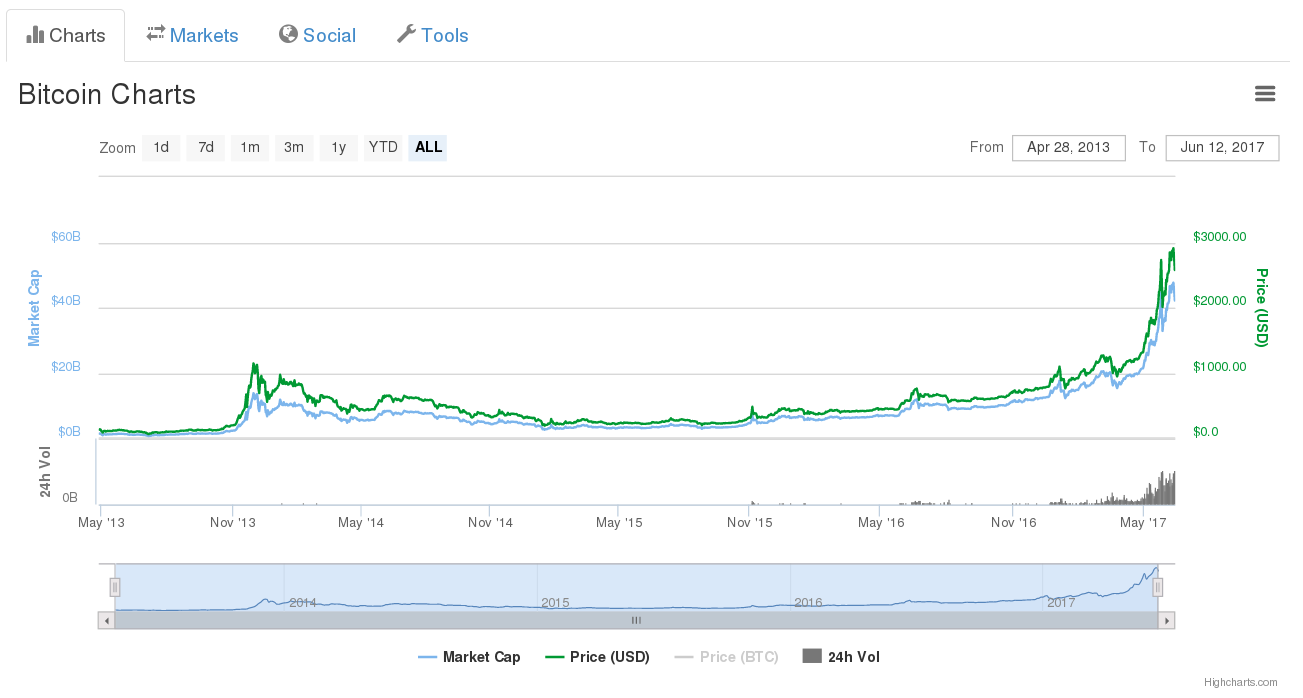Switch to the Markets tab

pos(193,36)
